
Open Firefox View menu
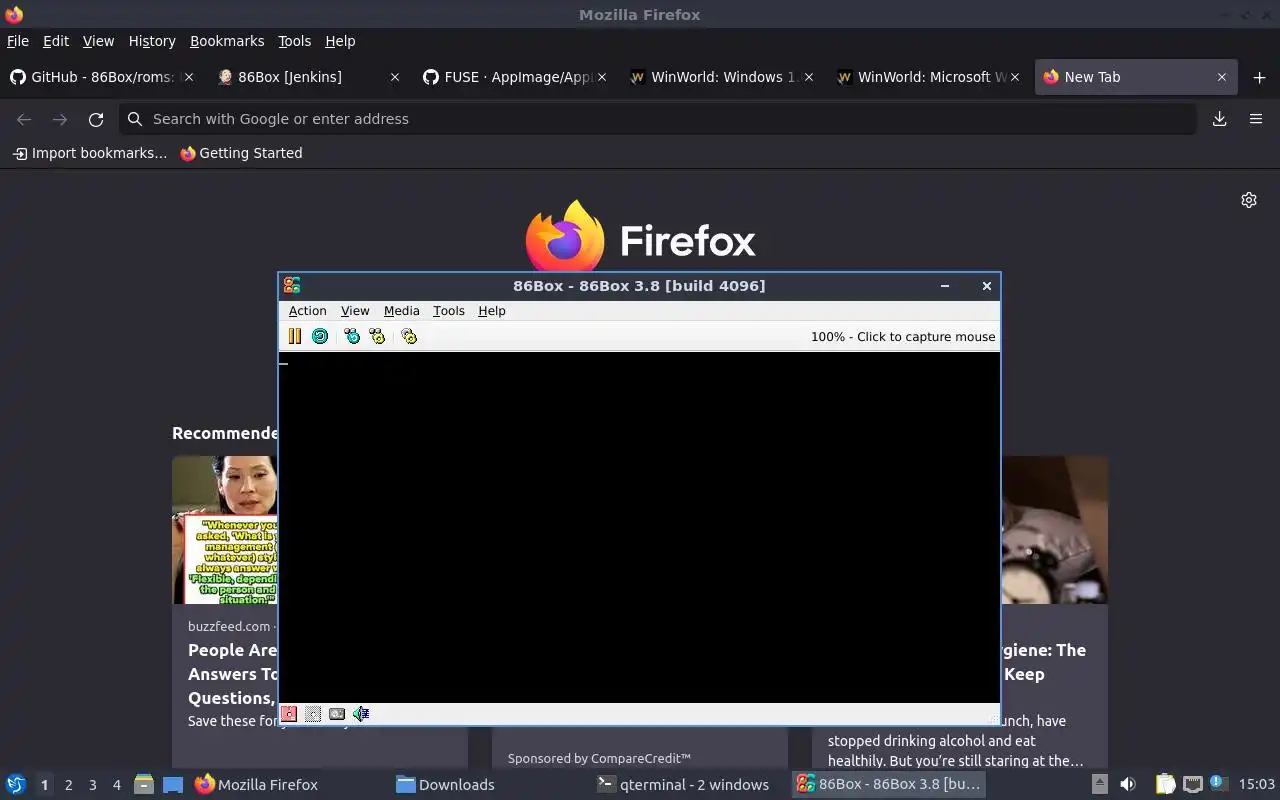point(98,41)
